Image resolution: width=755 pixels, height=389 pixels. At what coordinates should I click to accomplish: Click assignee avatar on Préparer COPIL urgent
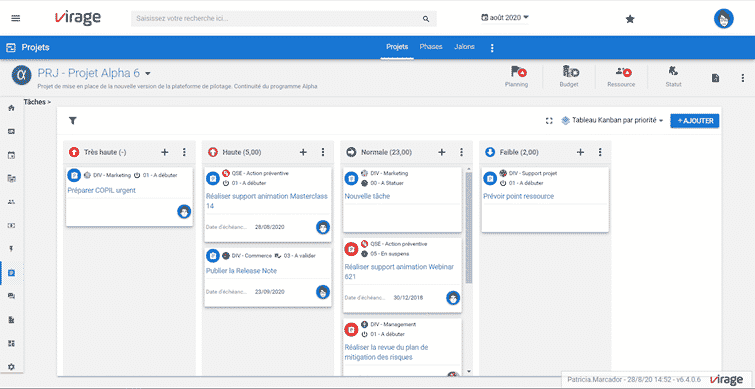184,211
